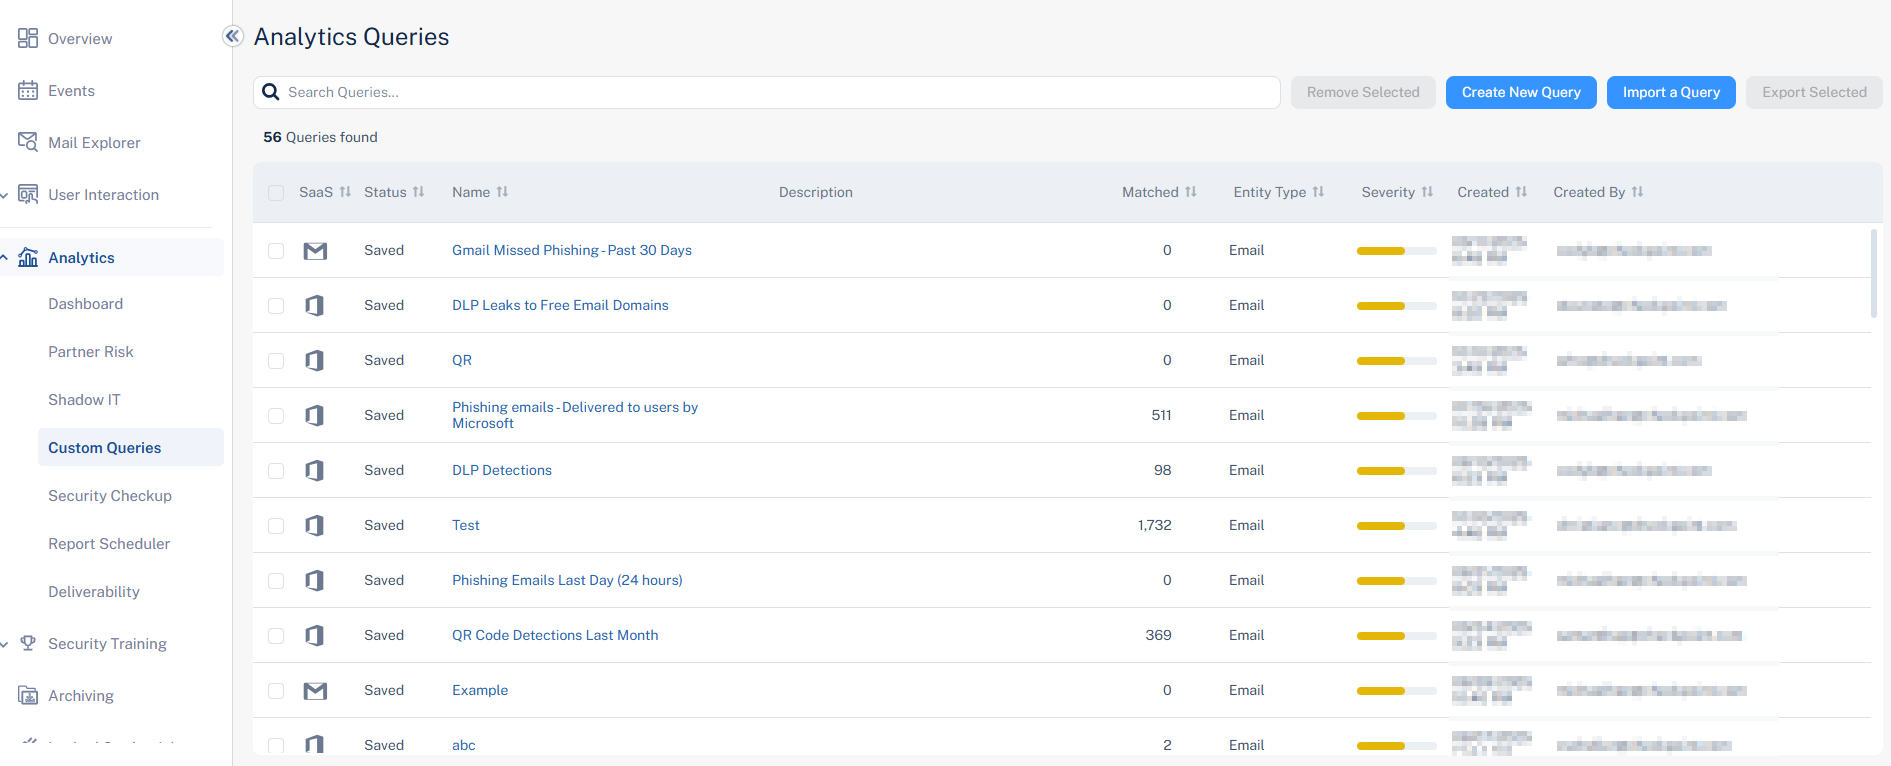Click the Security Training trophy icon
This screenshot has height=766, width=1891.
click(x=28, y=643)
